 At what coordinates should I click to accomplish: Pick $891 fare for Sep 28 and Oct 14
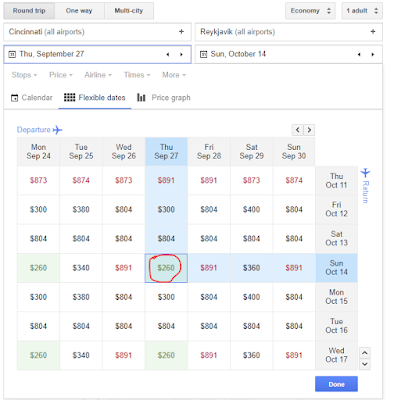[209, 268]
